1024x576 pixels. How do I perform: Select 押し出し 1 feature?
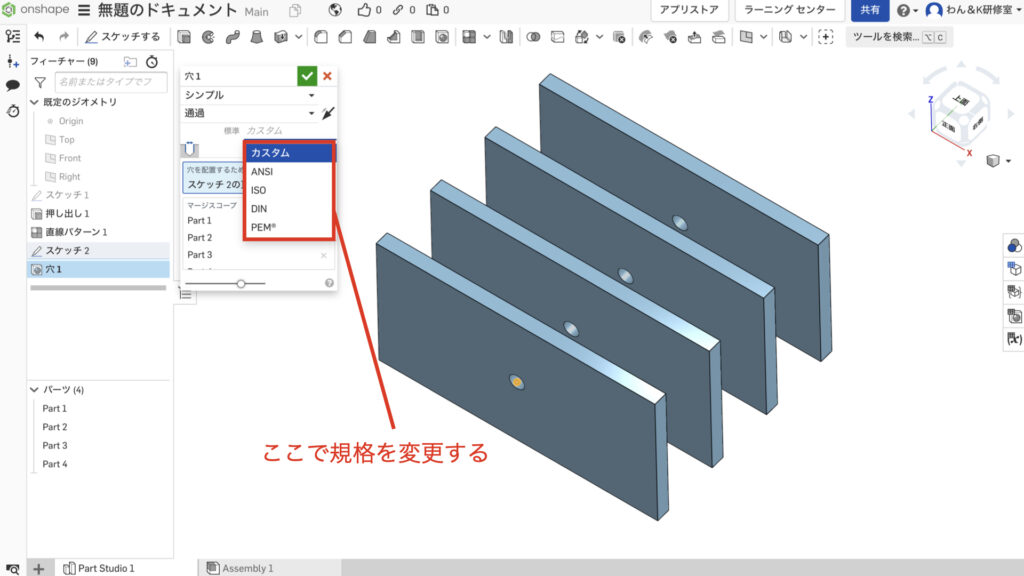[x=67, y=214]
